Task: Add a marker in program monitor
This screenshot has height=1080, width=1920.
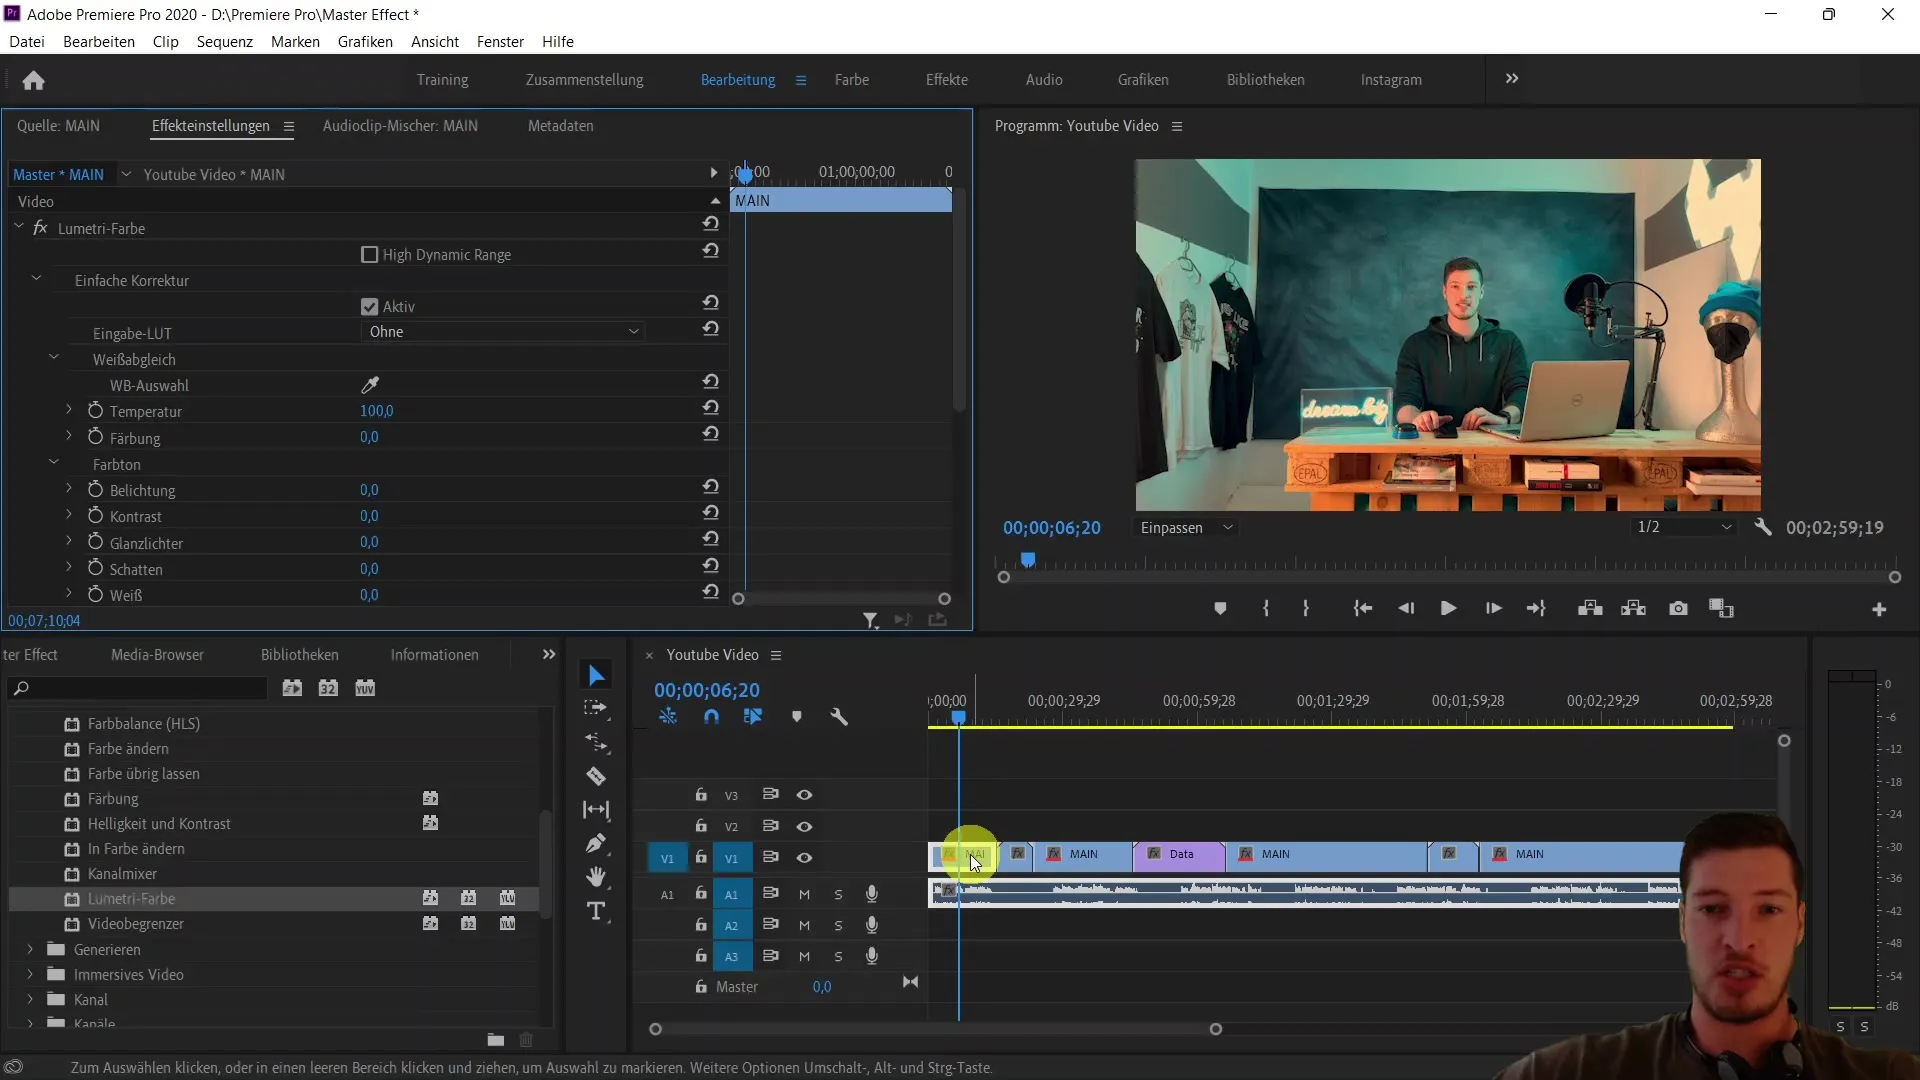Action: [1220, 608]
